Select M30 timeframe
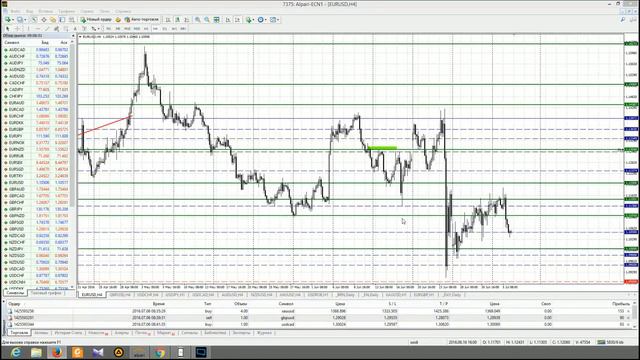This screenshot has height=360, width=640. [137, 29]
